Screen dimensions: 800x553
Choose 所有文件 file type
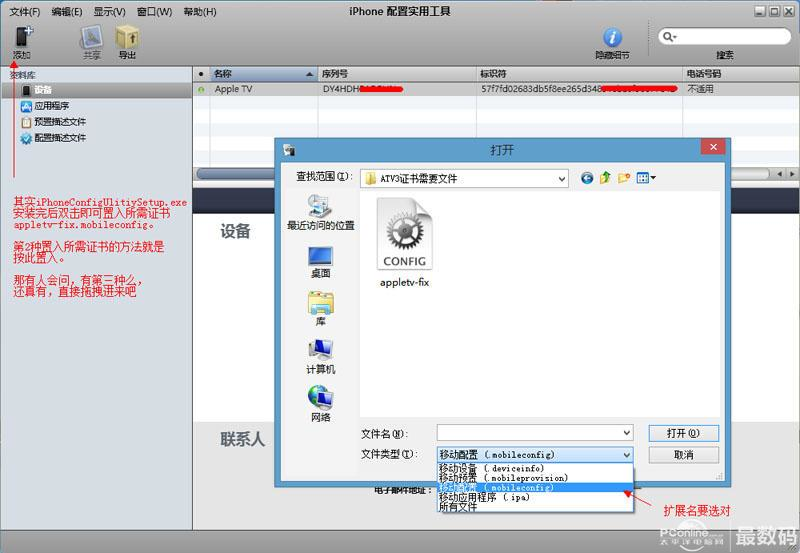535,507
